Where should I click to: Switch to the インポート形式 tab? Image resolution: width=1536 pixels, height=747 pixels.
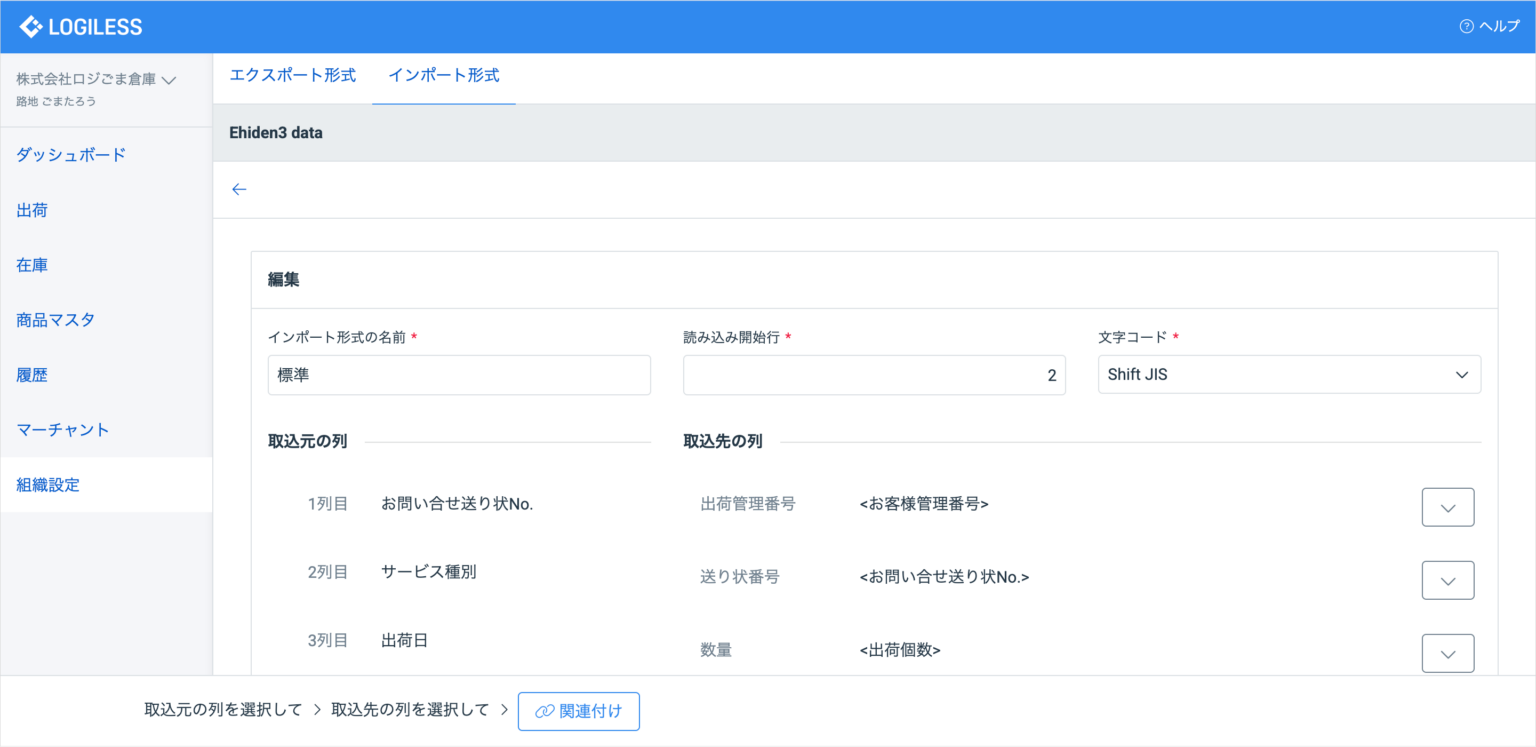[443, 76]
